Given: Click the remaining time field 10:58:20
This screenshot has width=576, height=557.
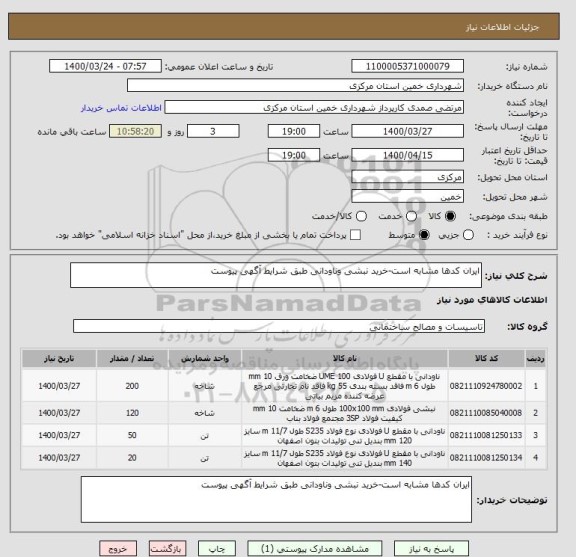Looking at the screenshot, I should (x=136, y=131).
